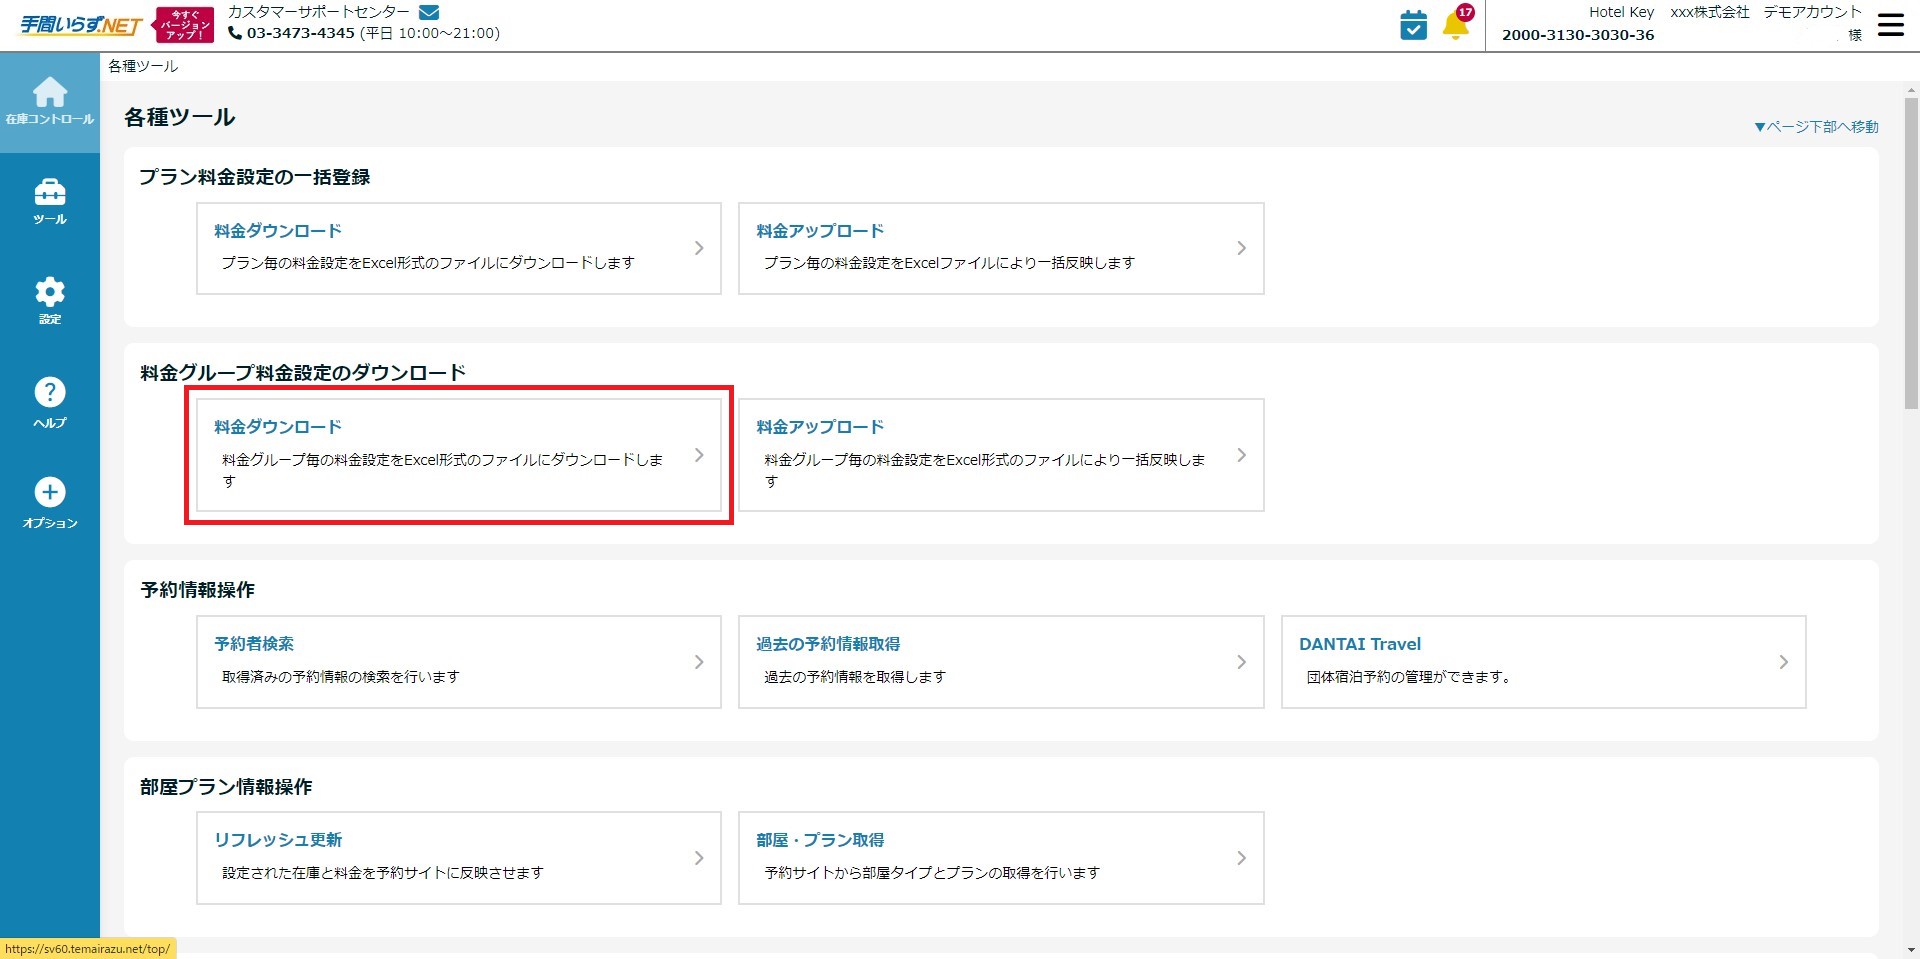Open highlighted rate group 料金ダウンロード card
Image resolution: width=1920 pixels, height=959 pixels.
tap(458, 455)
